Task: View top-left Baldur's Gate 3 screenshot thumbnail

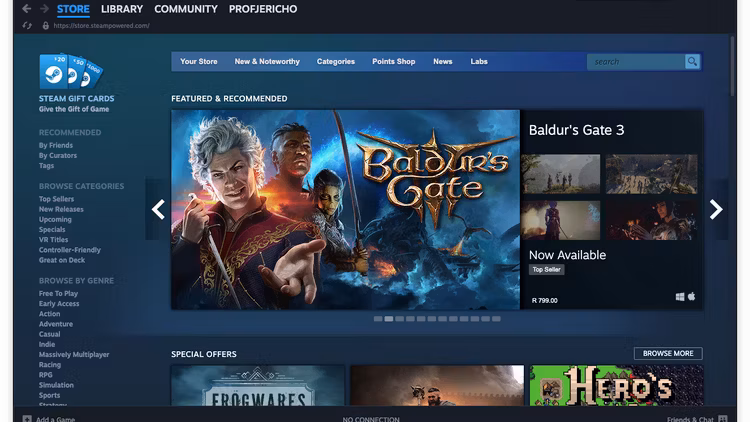Action: (x=561, y=174)
